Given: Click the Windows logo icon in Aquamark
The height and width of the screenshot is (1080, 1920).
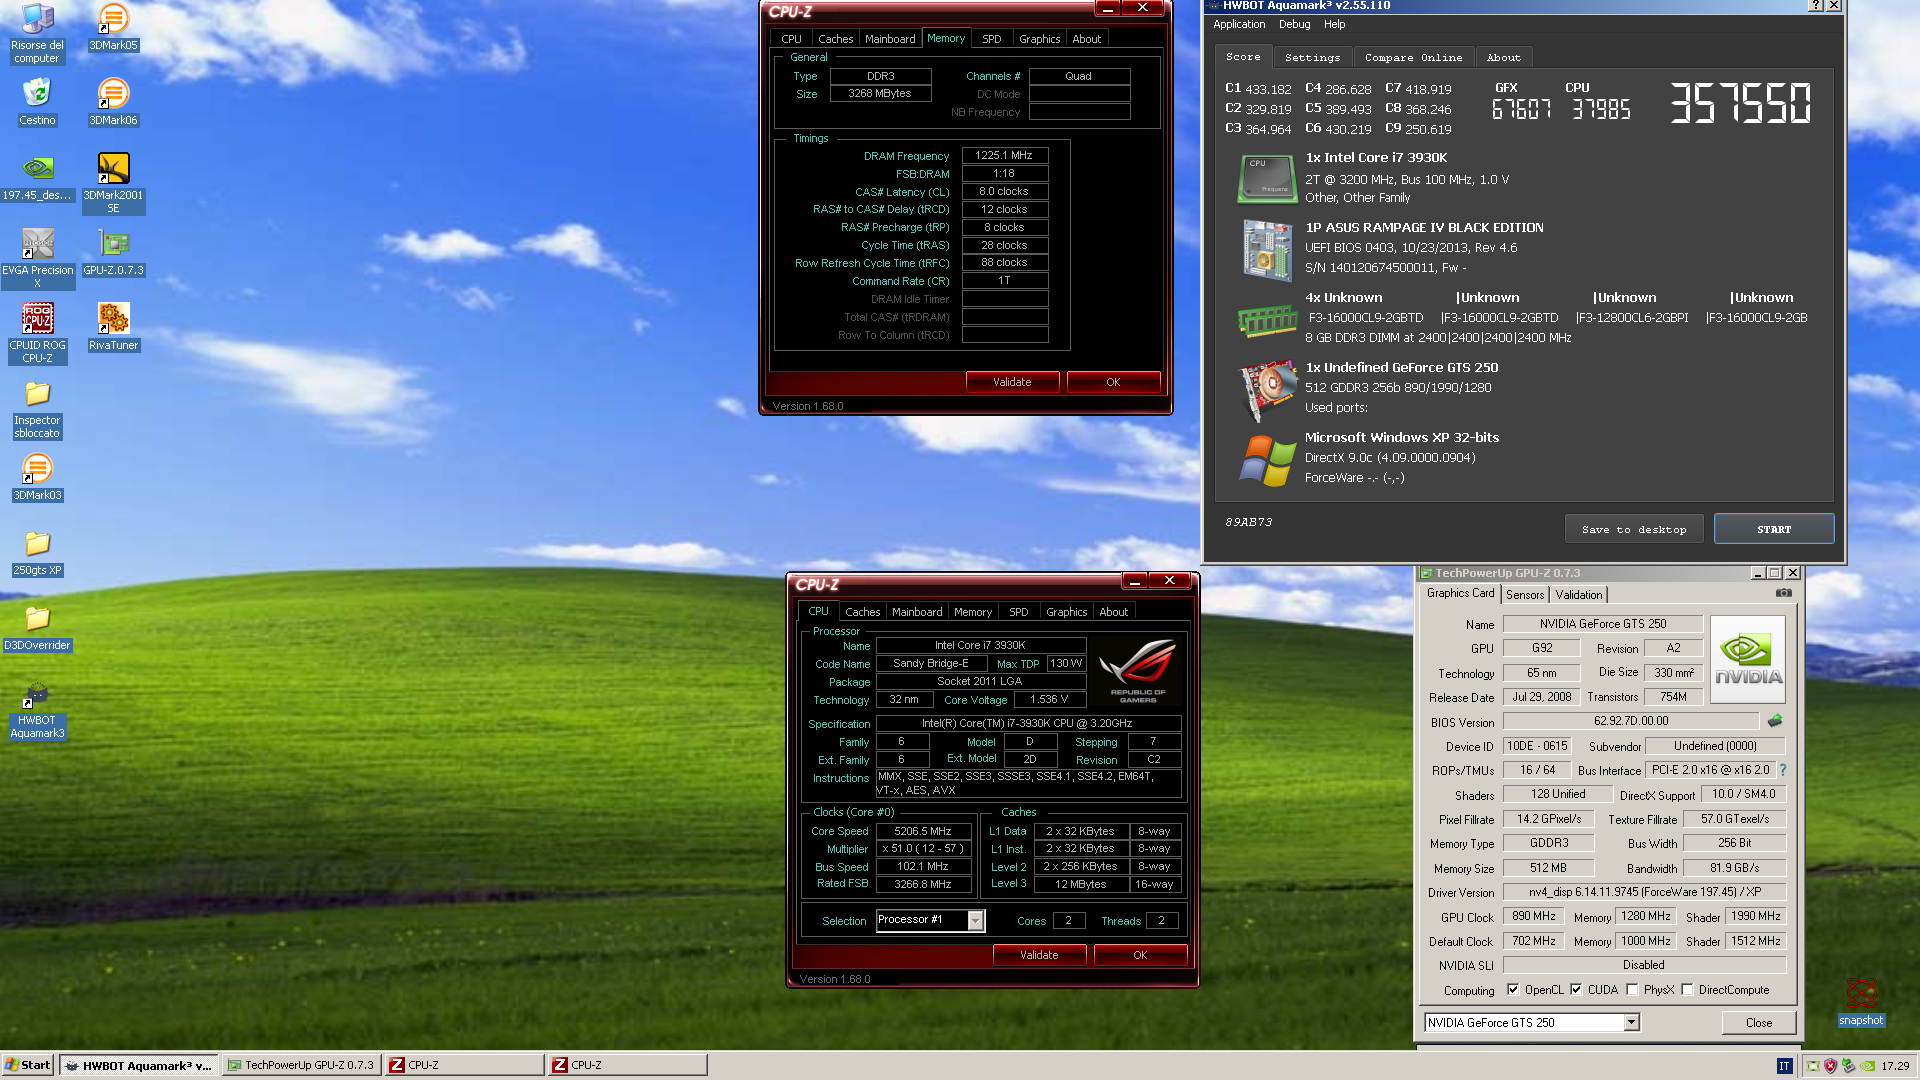Looking at the screenshot, I should 1267,460.
